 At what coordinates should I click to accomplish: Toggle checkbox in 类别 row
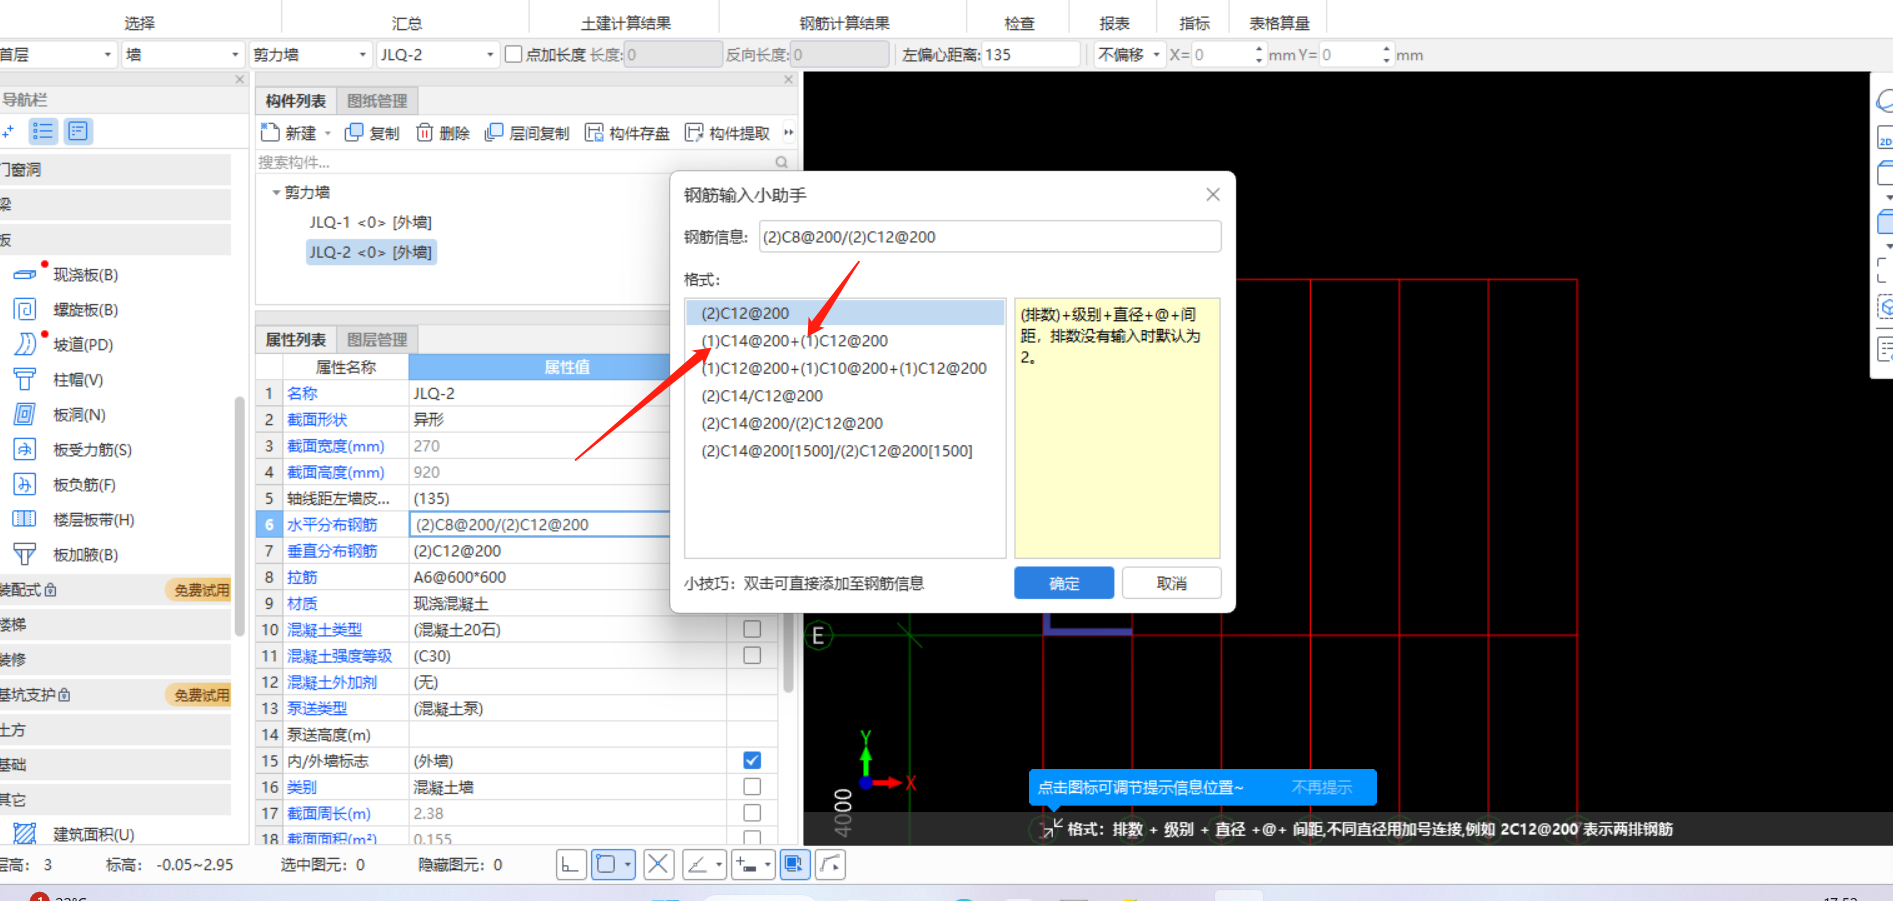pyautogui.click(x=752, y=787)
